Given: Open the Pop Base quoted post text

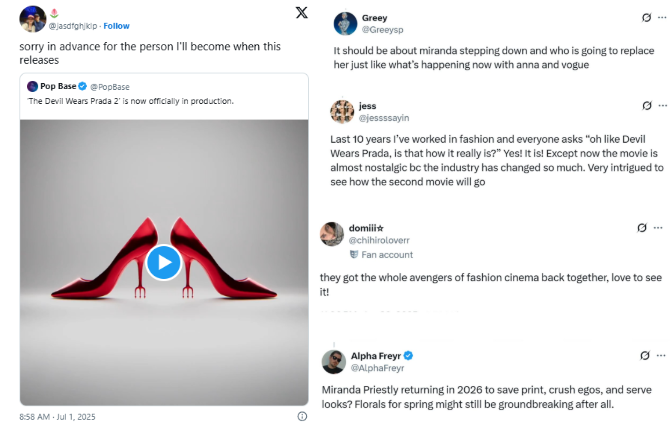Looking at the screenshot, I should pyautogui.click(x=130, y=101).
